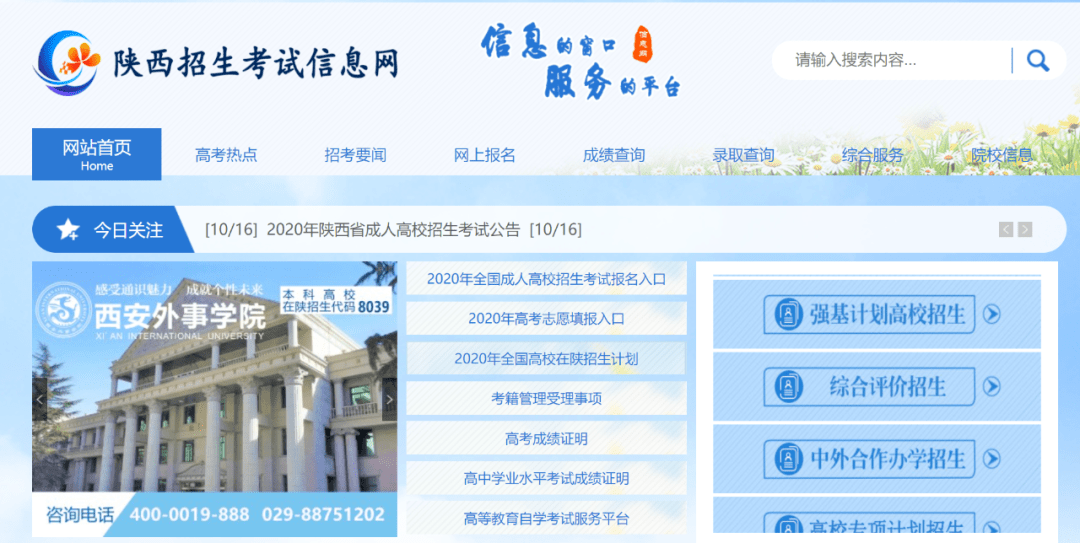Show previous slide in banner carousel
Screen dimensions: 1080x543
(40, 399)
